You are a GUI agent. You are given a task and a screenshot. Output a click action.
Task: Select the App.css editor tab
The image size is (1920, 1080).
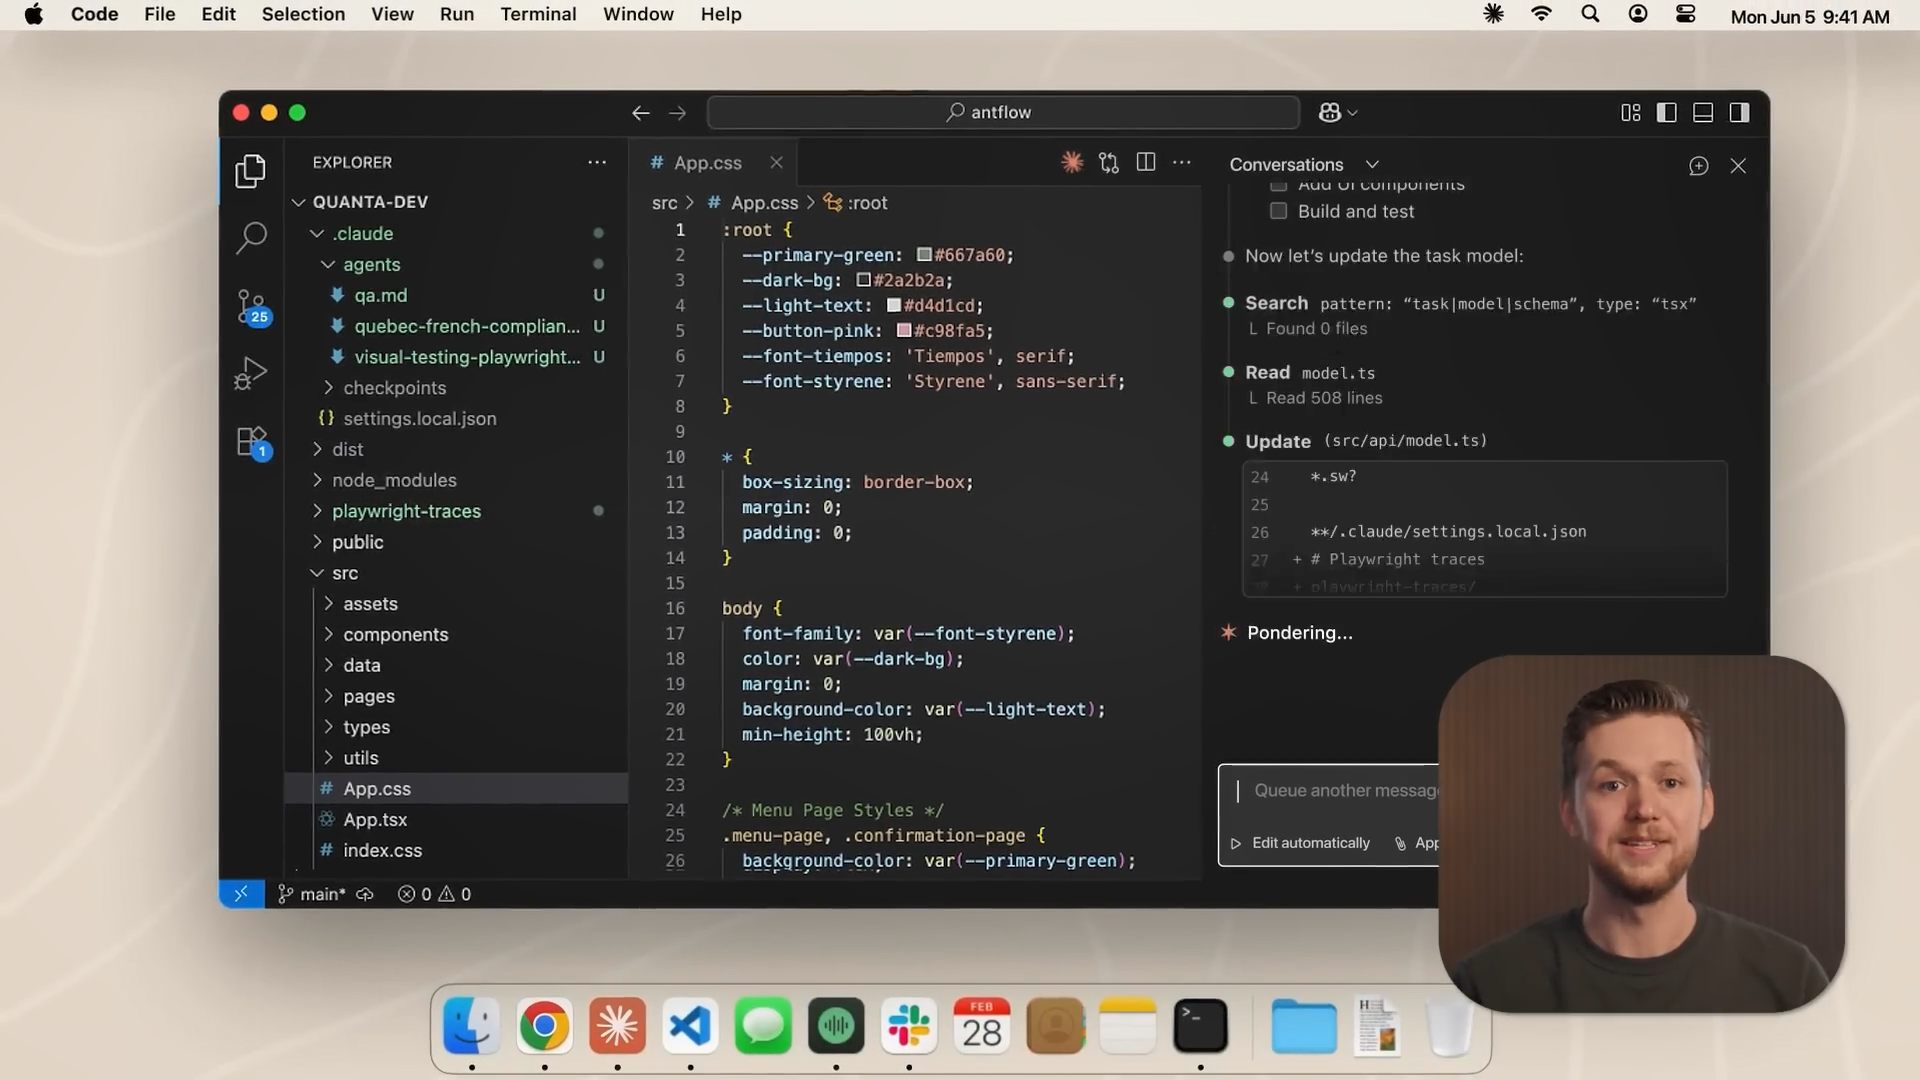[x=707, y=163]
